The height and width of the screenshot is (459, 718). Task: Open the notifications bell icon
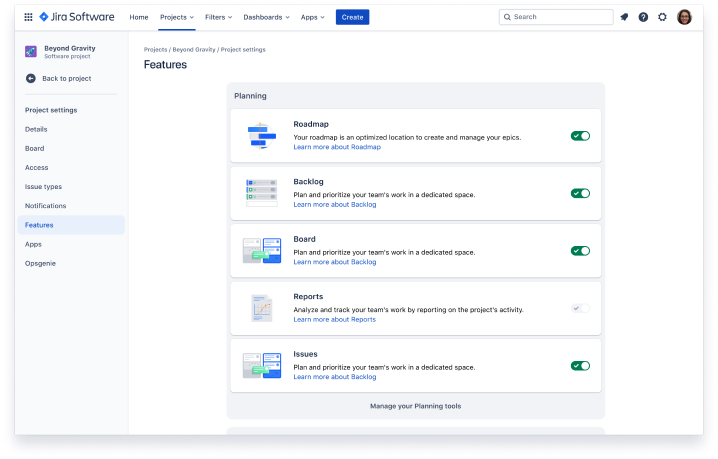624,17
